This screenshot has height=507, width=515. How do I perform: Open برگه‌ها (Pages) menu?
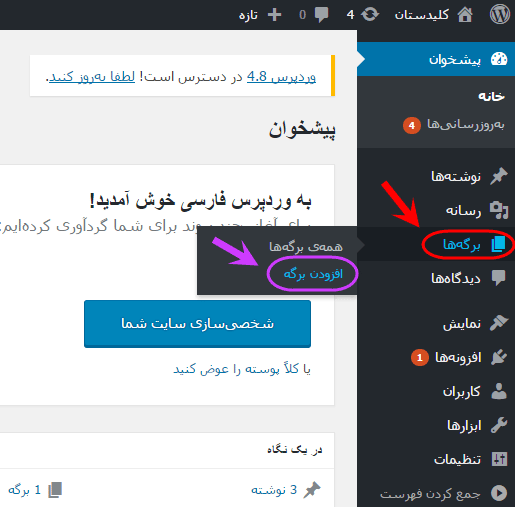point(462,244)
